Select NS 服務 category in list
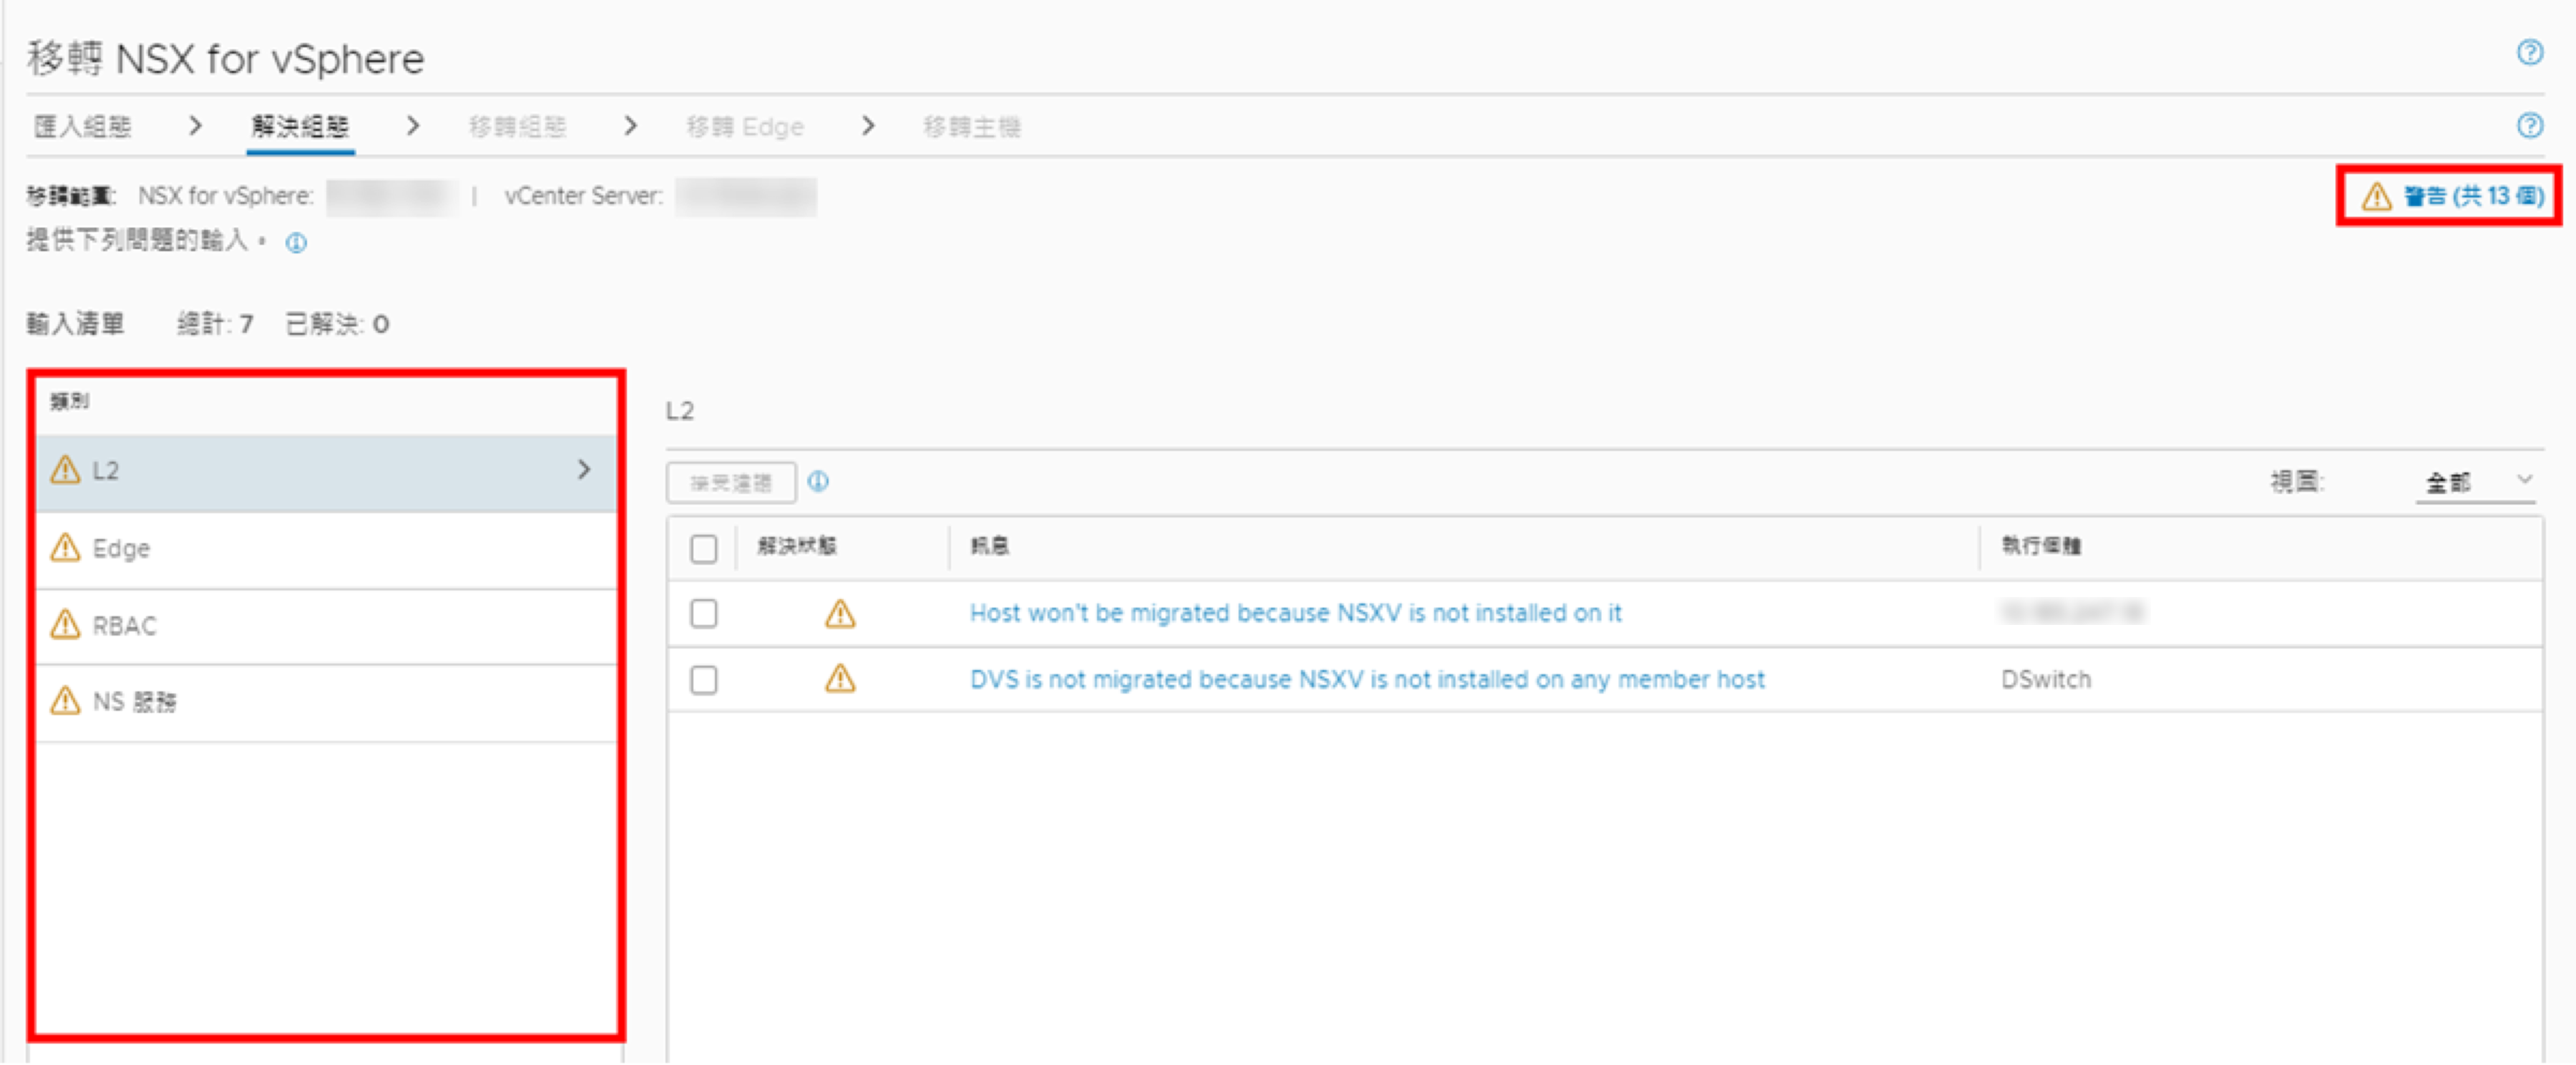2576x1065 pixels. pos(326,702)
